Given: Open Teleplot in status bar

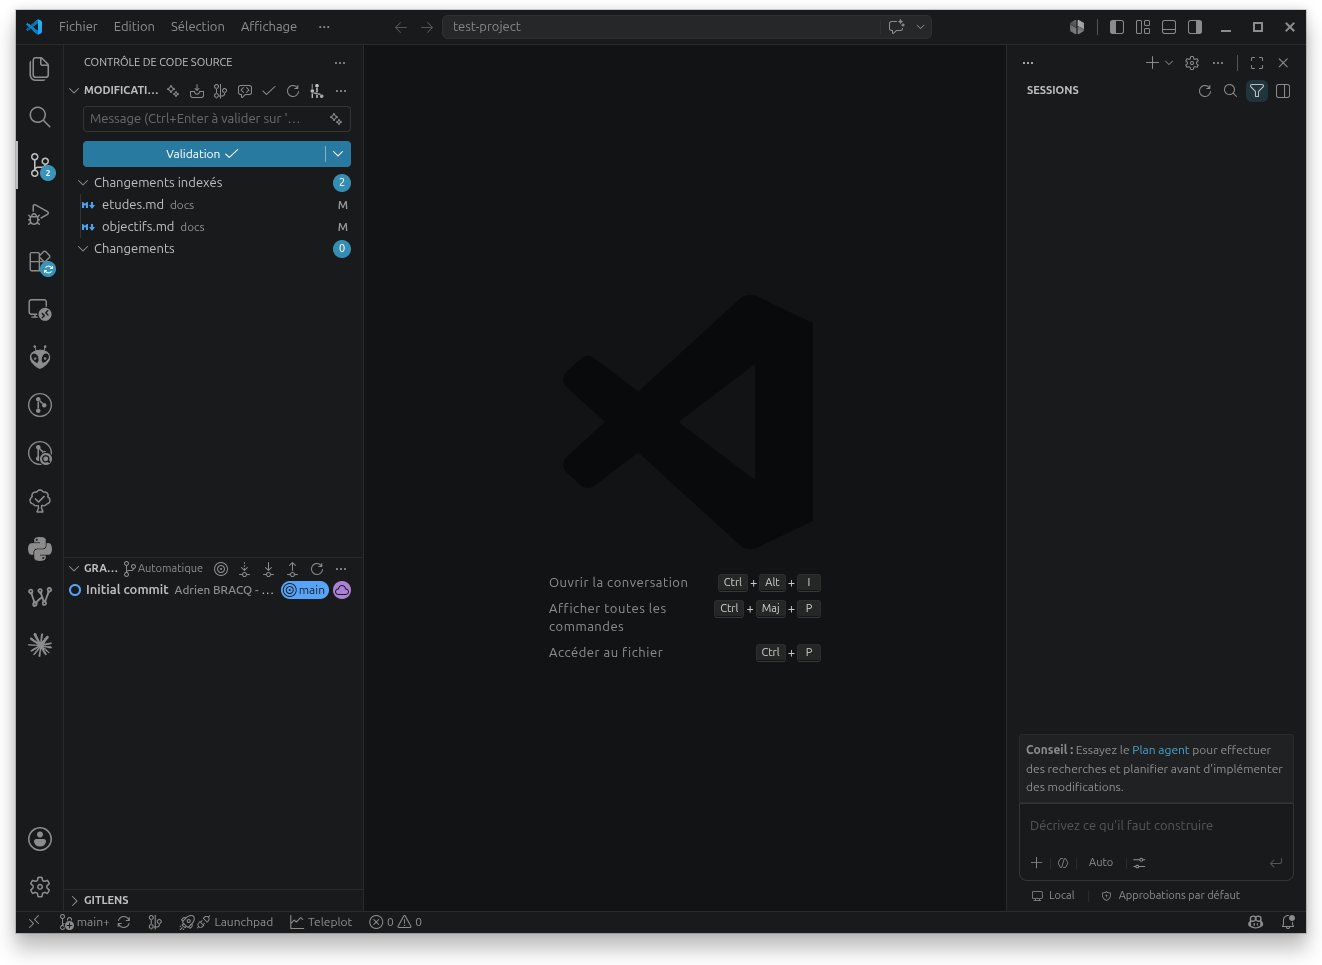Looking at the screenshot, I should pyautogui.click(x=321, y=922).
